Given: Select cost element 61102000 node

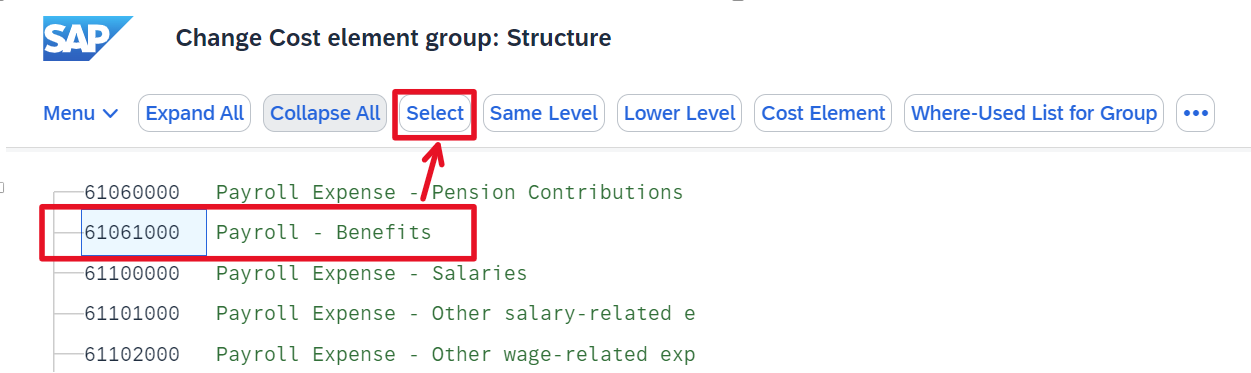Looking at the screenshot, I should 132,354.
